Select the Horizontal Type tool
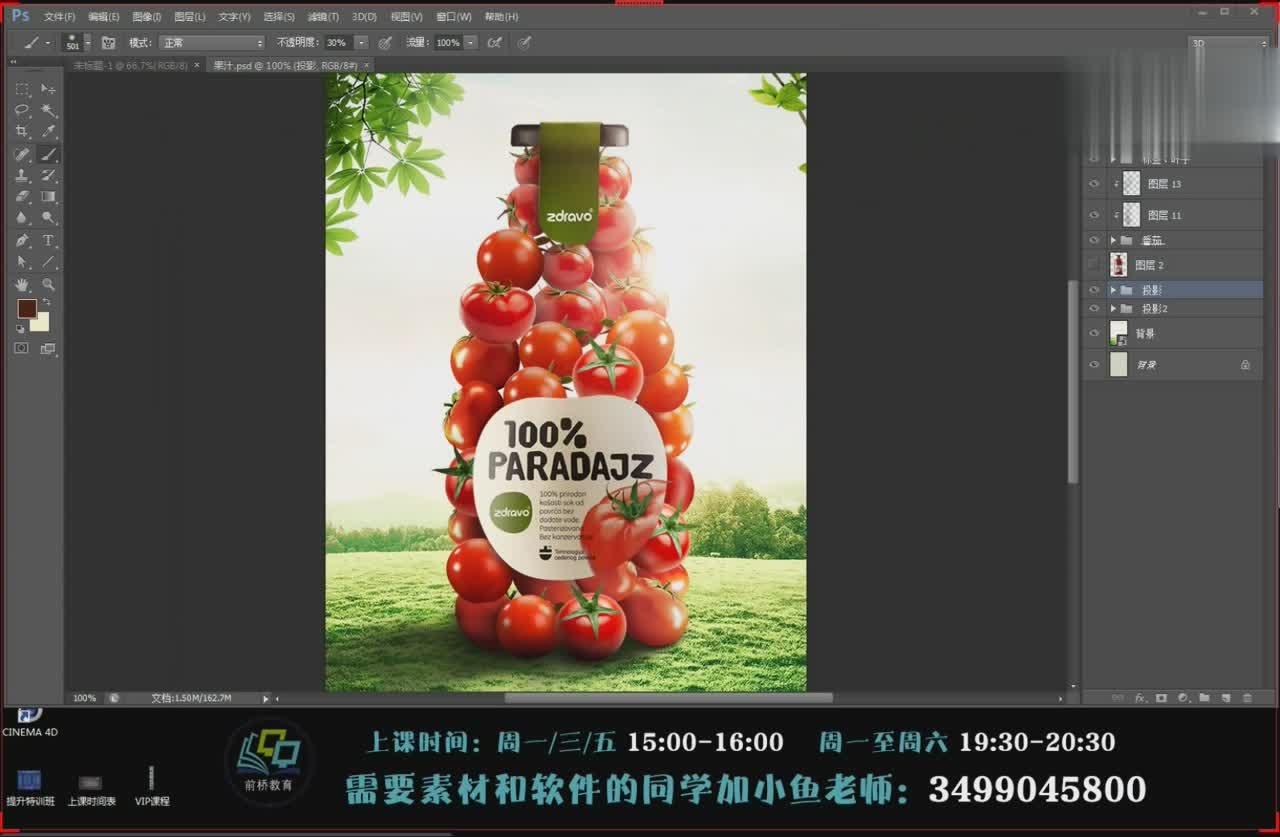This screenshot has width=1280, height=837. point(48,241)
